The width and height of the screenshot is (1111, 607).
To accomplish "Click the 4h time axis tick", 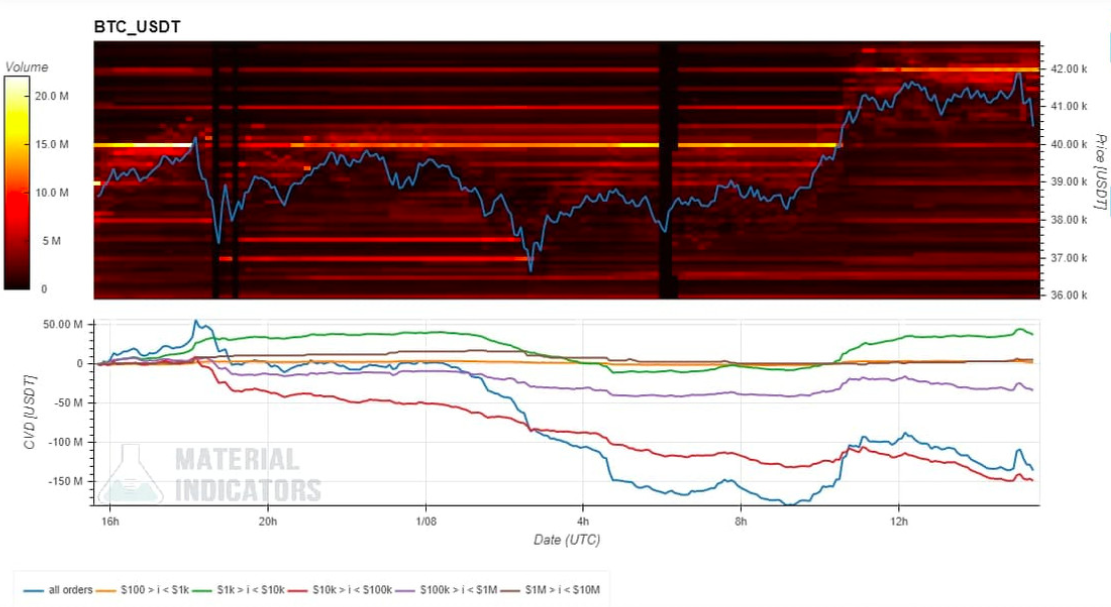I will 583,521.
